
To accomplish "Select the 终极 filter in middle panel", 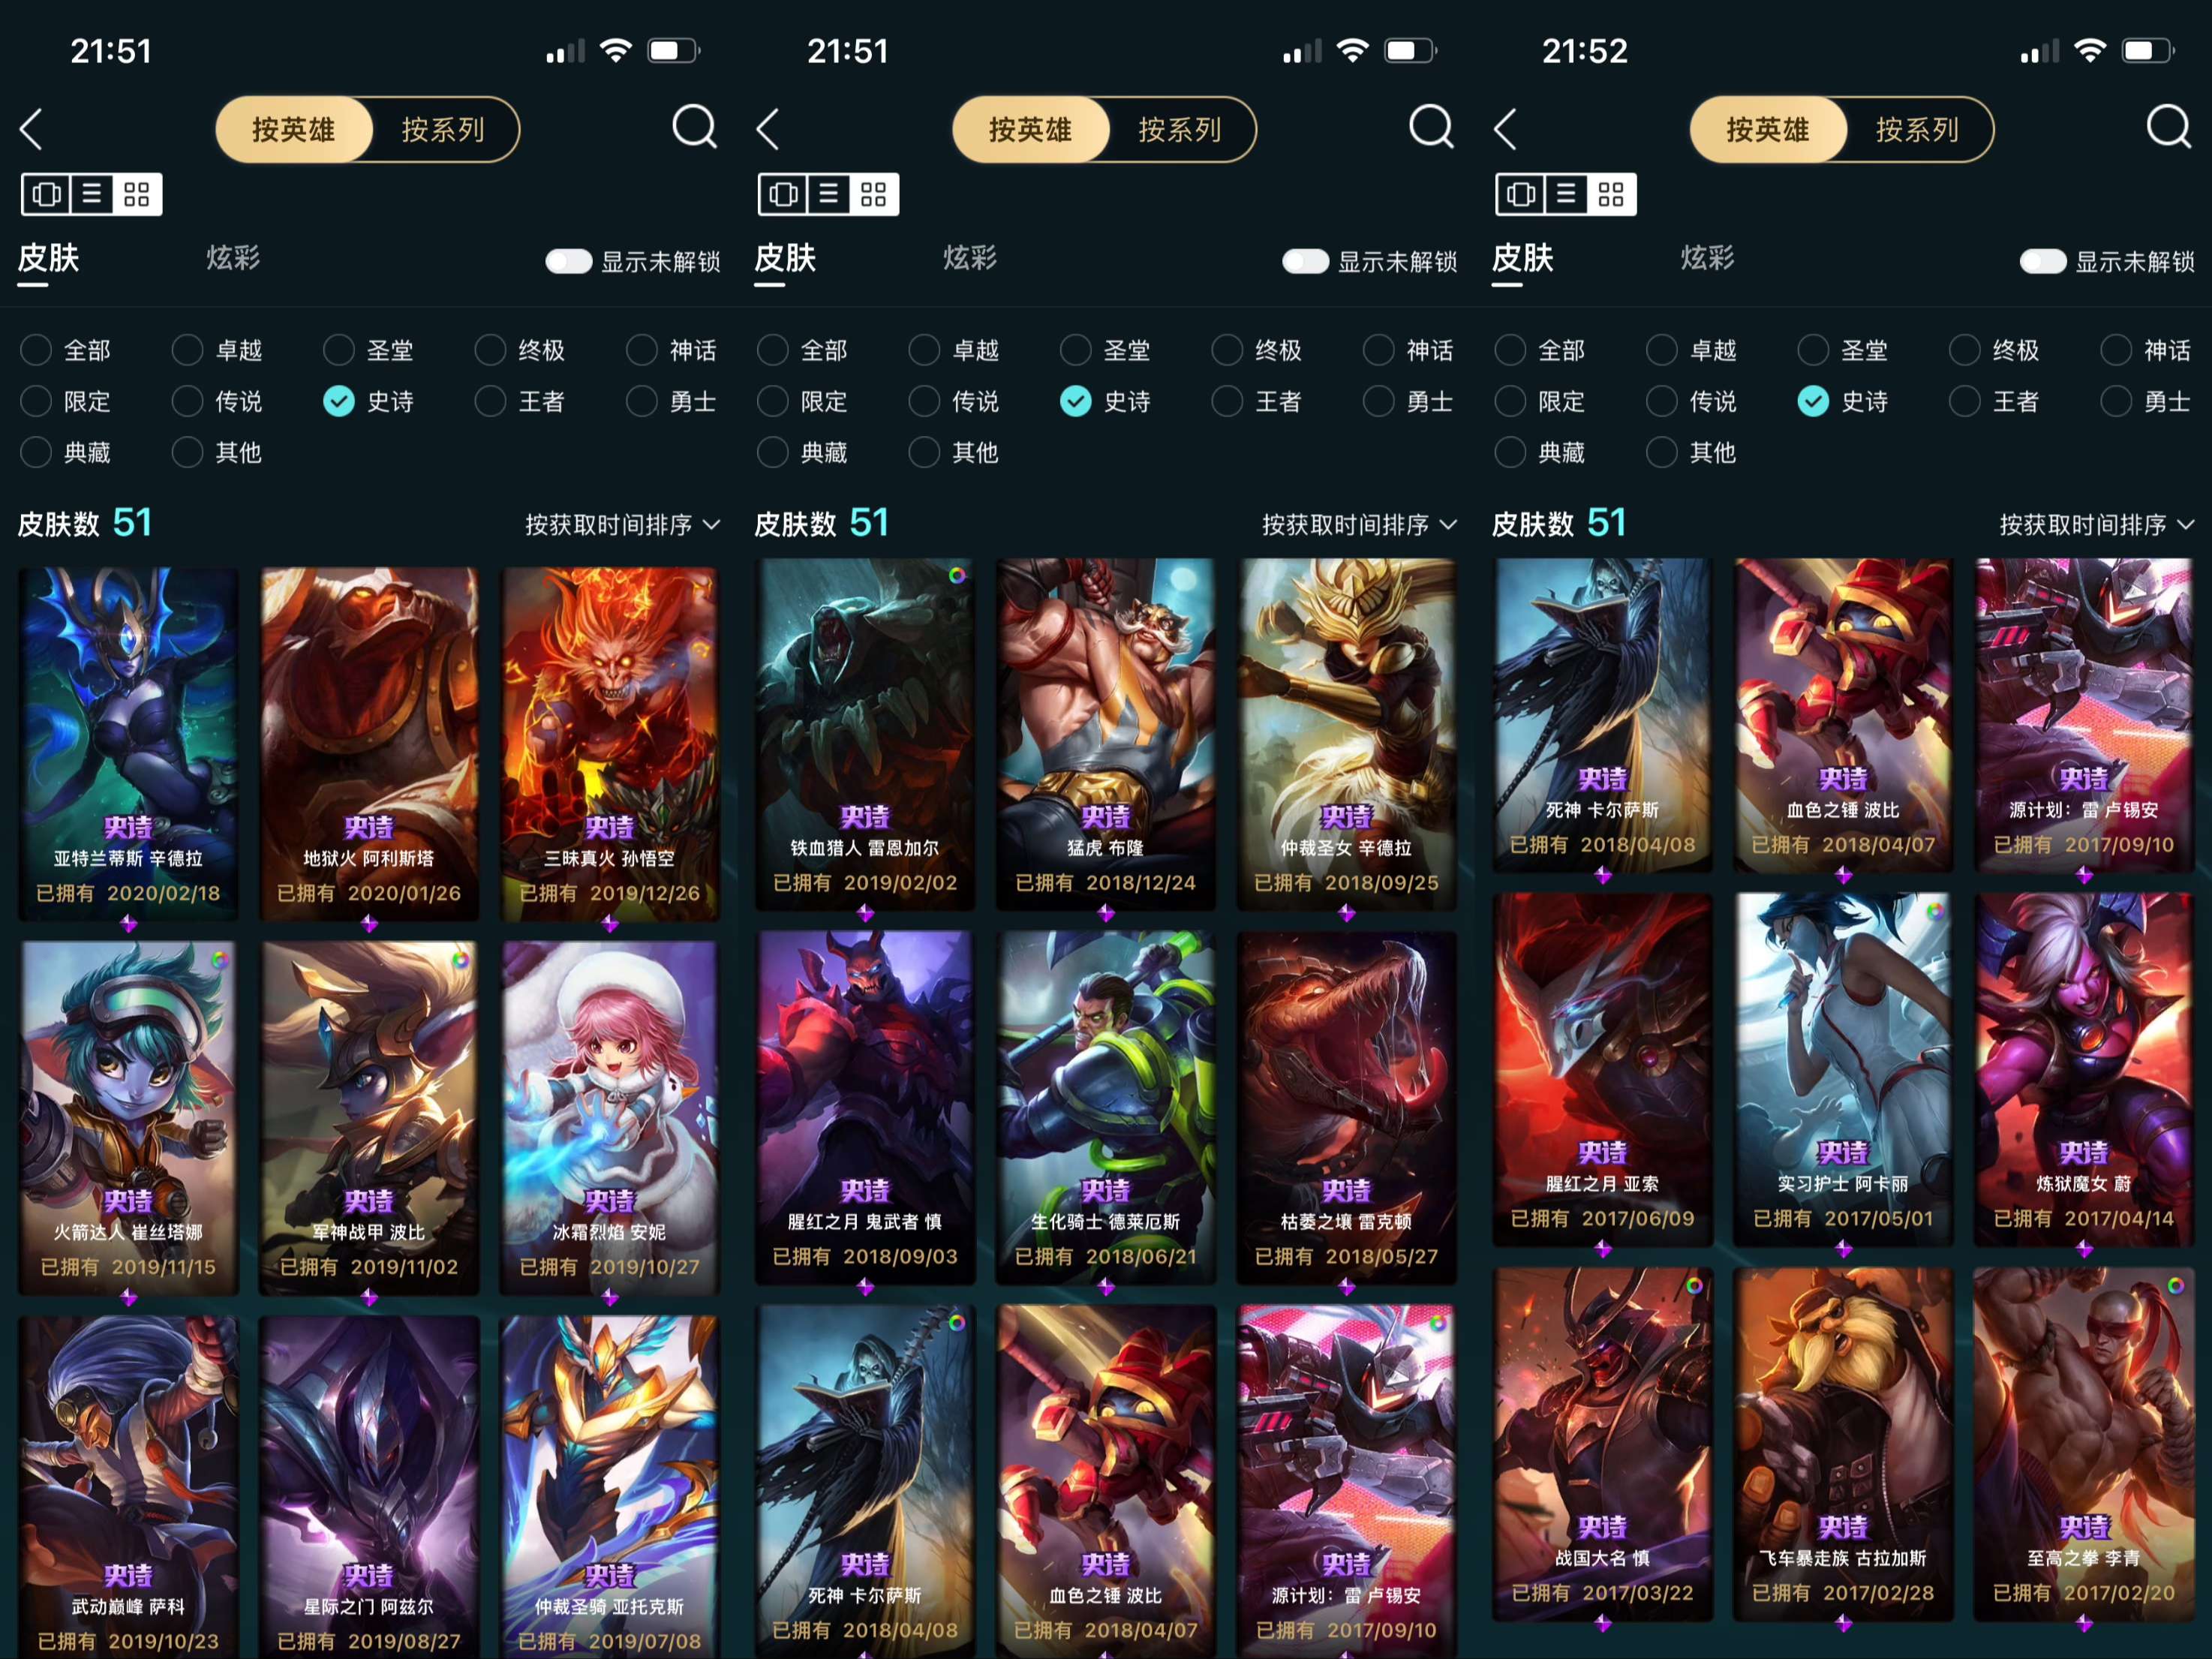I will pyautogui.click(x=1256, y=351).
